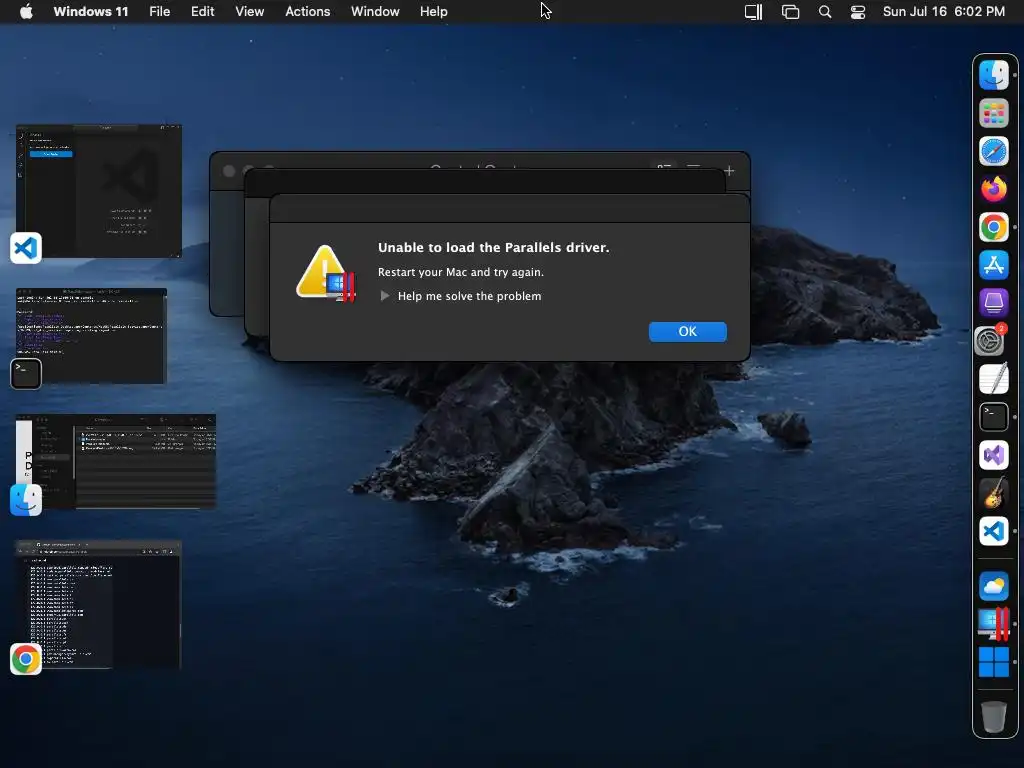Open the Window menu
The height and width of the screenshot is (768, 1024).
375,11
